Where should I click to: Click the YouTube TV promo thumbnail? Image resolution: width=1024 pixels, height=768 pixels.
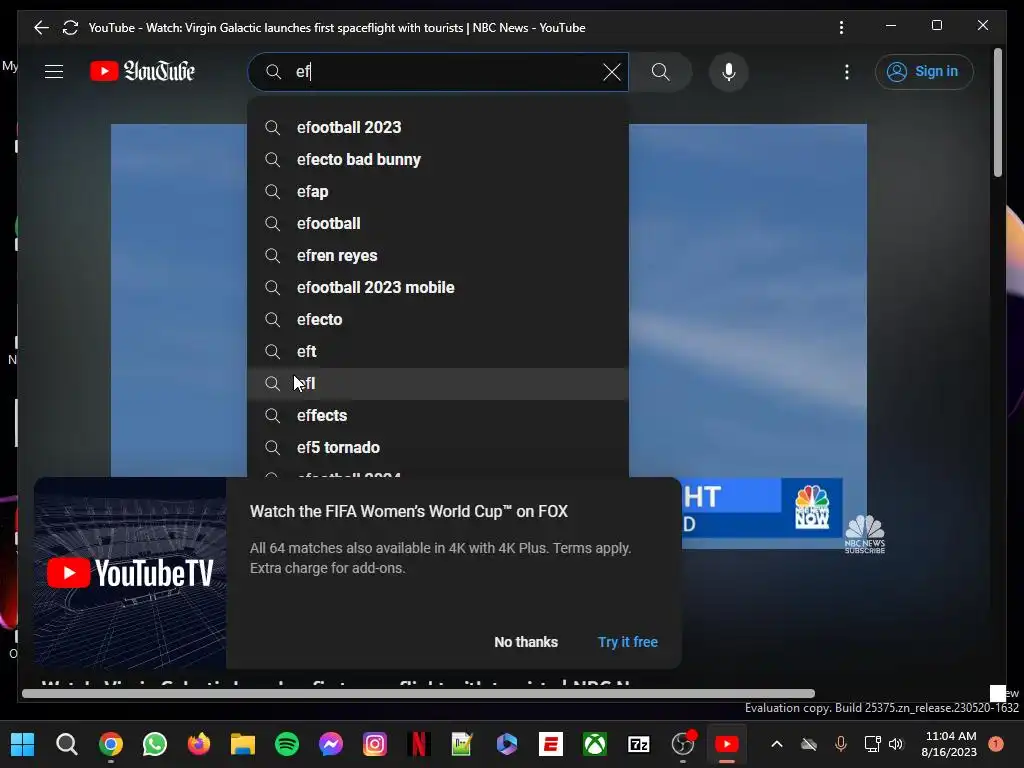pyautogui.click(x=130, y=573)
